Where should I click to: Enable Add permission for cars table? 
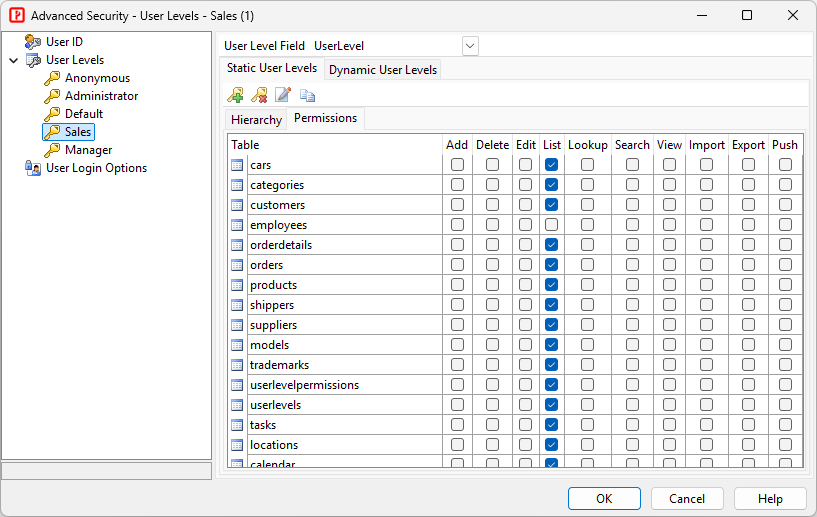[x=457, y=165]
